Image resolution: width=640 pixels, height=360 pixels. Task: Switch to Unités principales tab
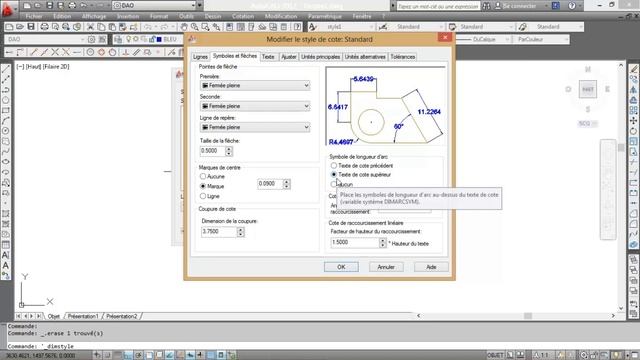point(320,57)
